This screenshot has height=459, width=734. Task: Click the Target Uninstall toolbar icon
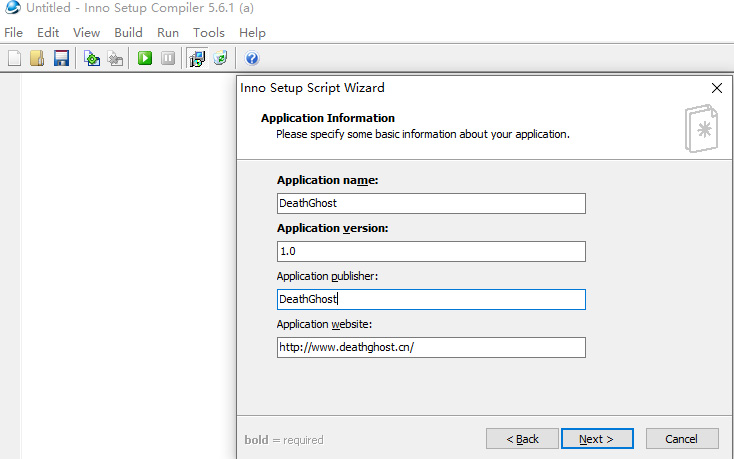(220, 58)
